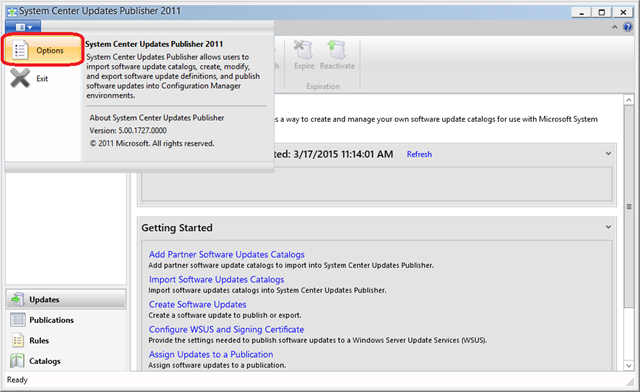The height and width of the screenshot is (392, 640).
Task: Switch to the Publications workspace
Action: pos(66,320)
